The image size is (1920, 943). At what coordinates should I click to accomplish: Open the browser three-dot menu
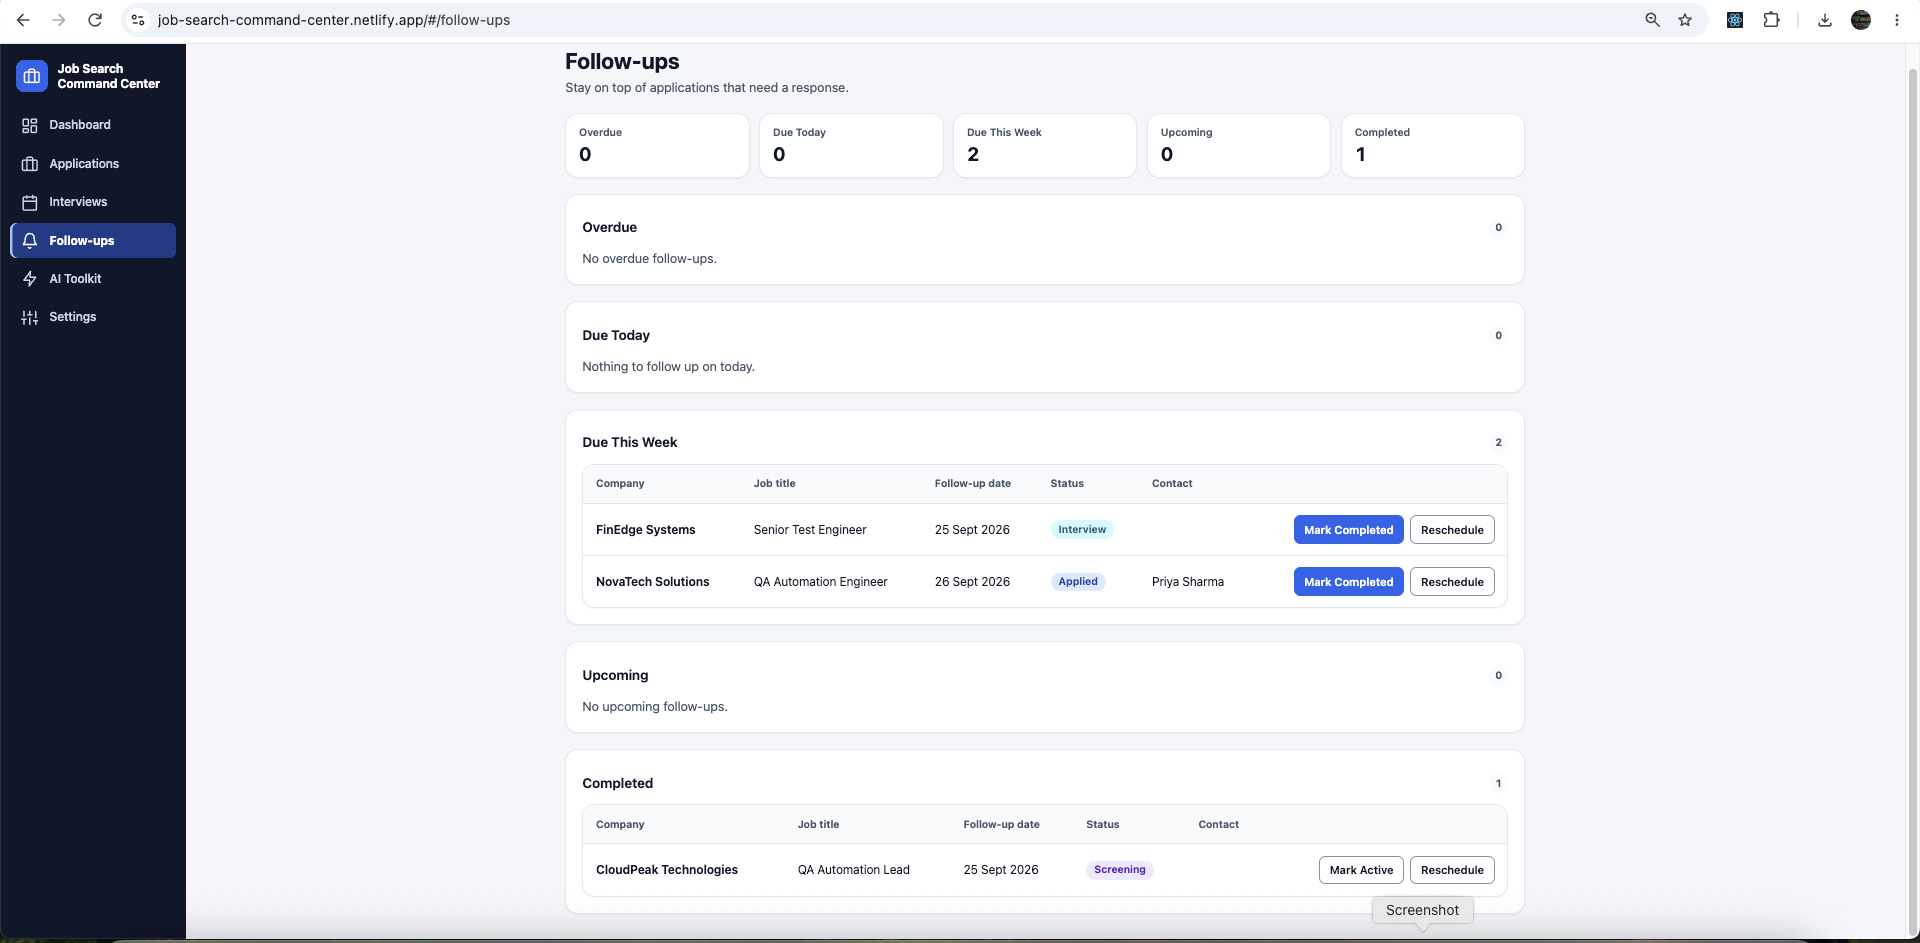[x=1896, y=20]
